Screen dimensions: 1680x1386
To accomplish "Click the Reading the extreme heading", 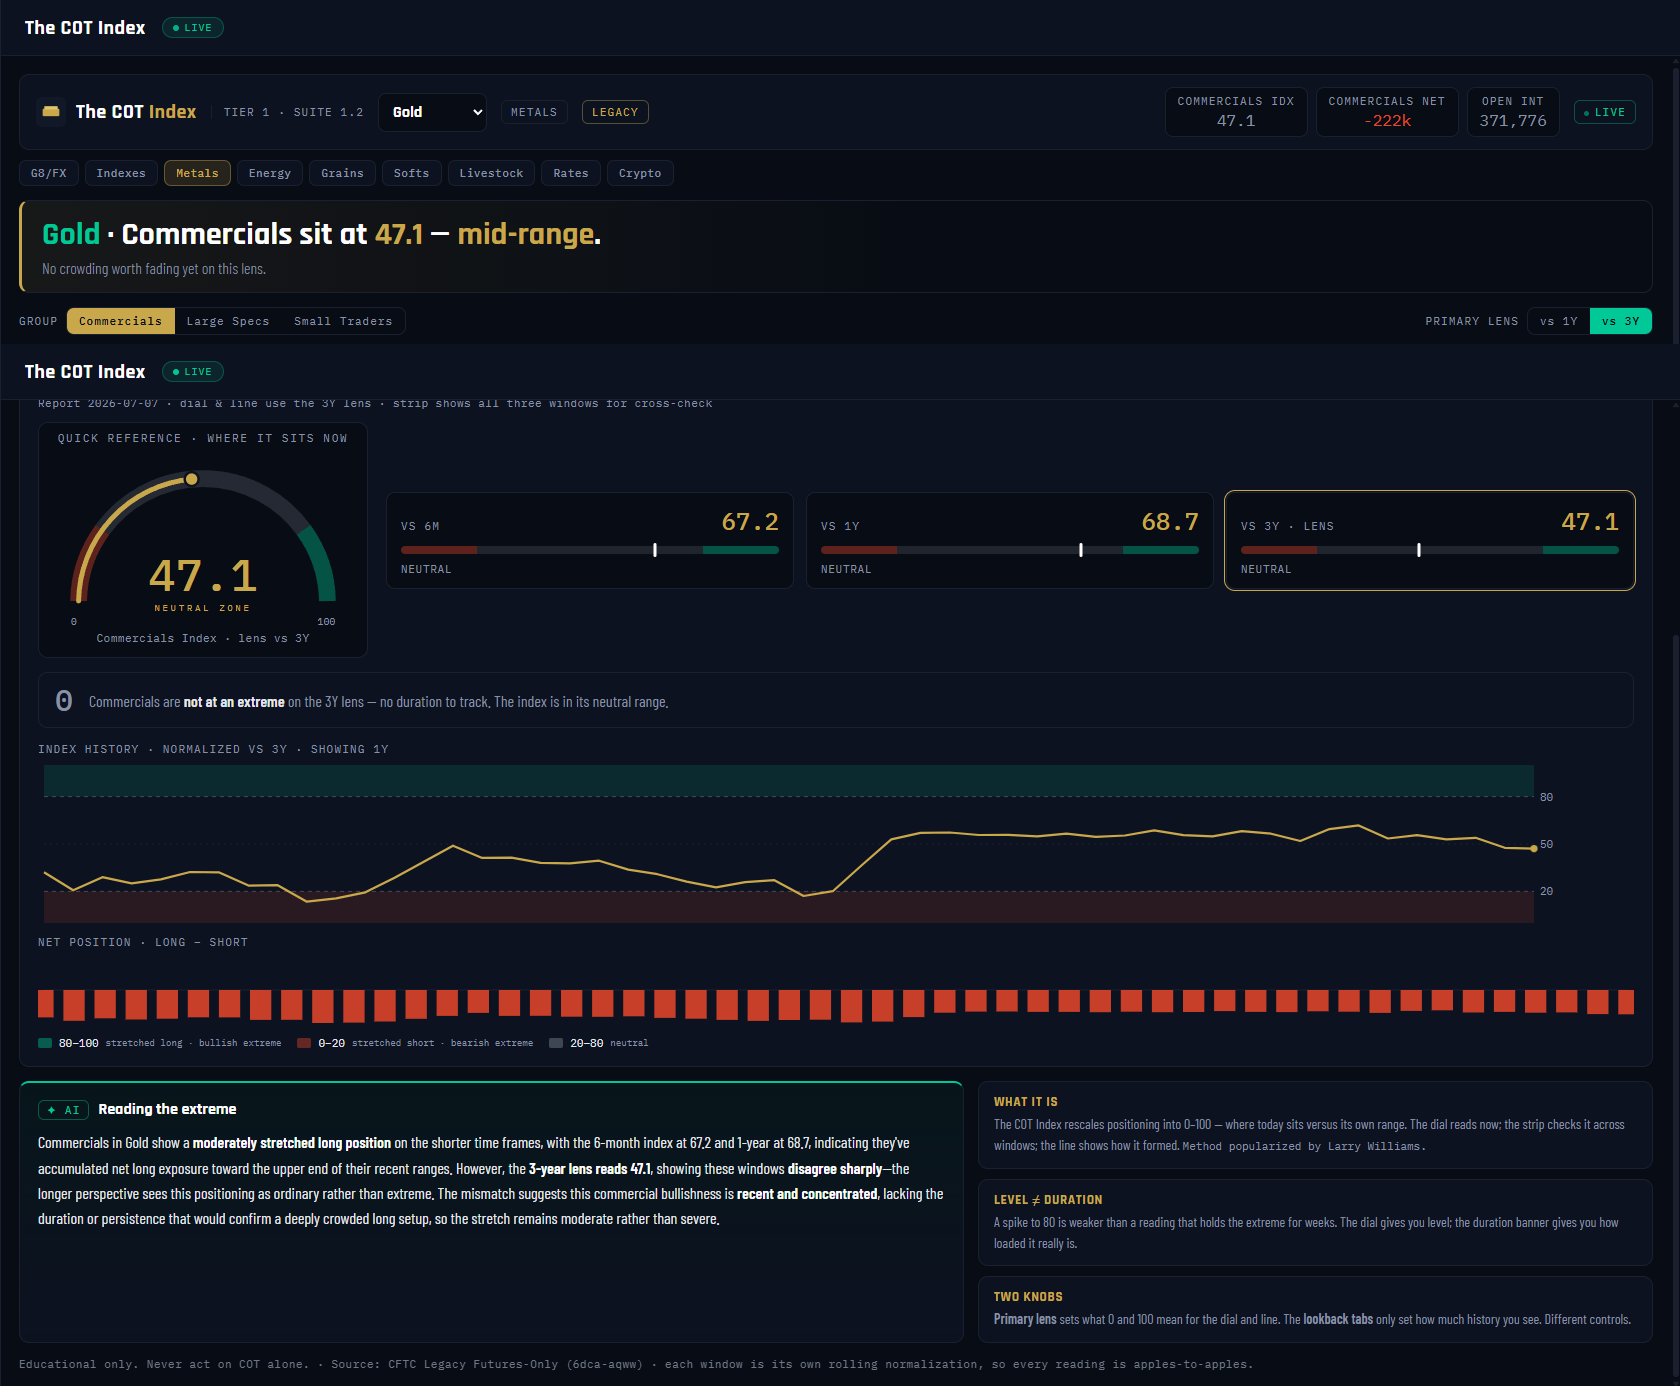I will click(x=167, y=1109).
